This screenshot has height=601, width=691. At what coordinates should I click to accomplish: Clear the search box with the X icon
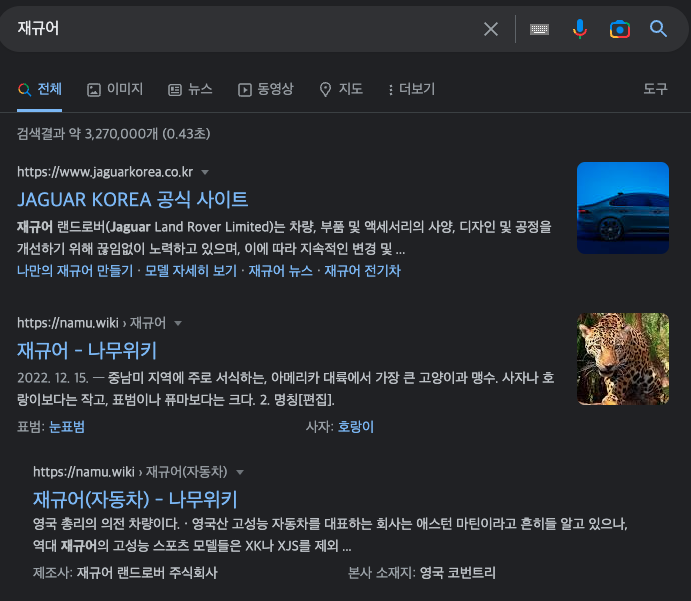(490, 29)
